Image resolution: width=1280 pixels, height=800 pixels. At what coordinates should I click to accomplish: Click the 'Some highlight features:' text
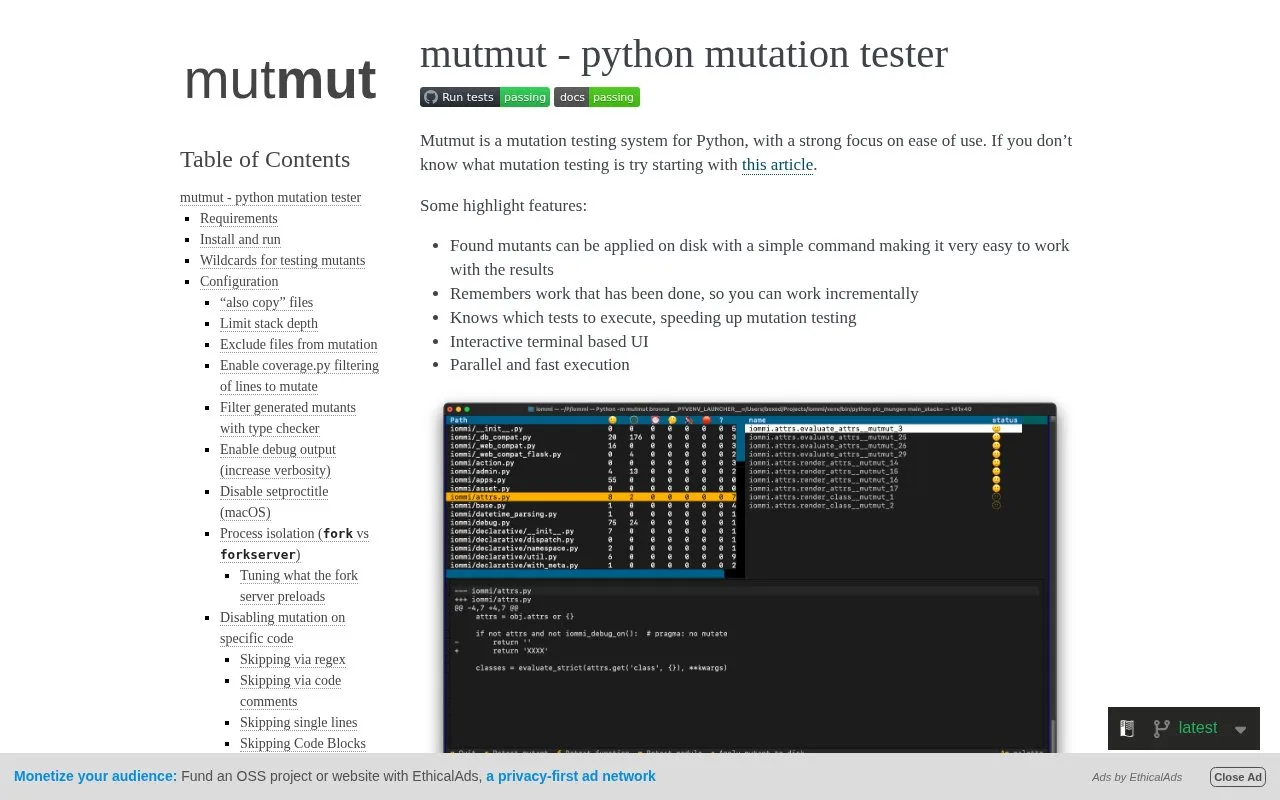click(503, 206)
